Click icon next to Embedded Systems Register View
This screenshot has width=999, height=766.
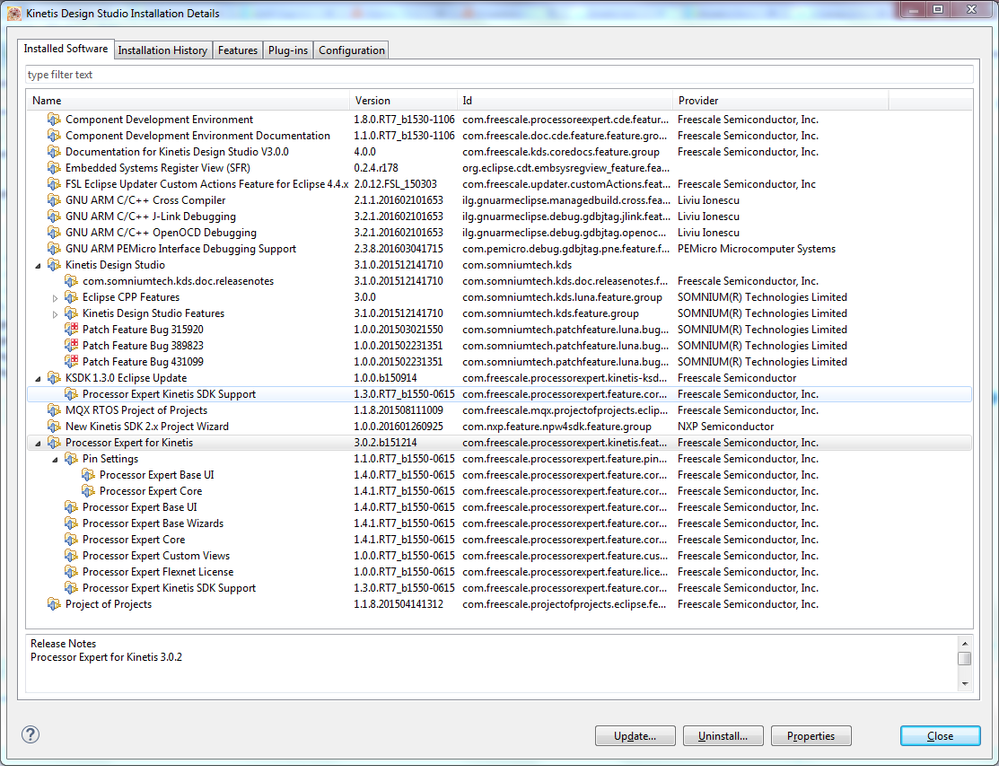tap(54, 168)
